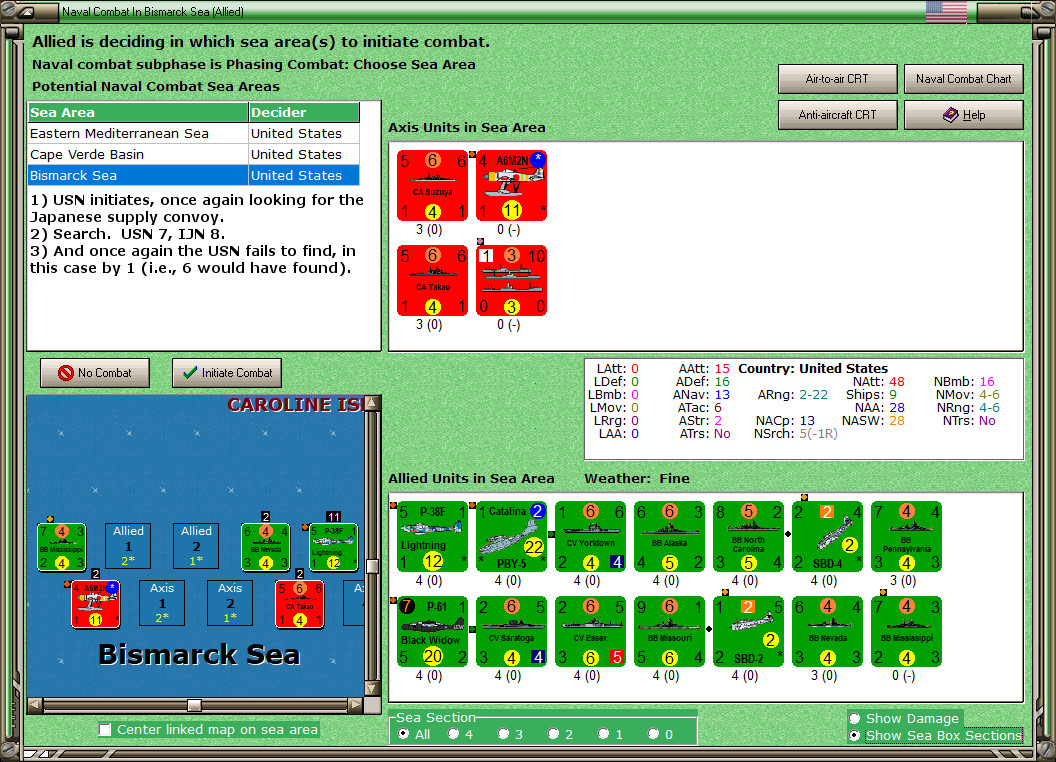Click map horizontal scrollbar right arrow

(356, 705)
